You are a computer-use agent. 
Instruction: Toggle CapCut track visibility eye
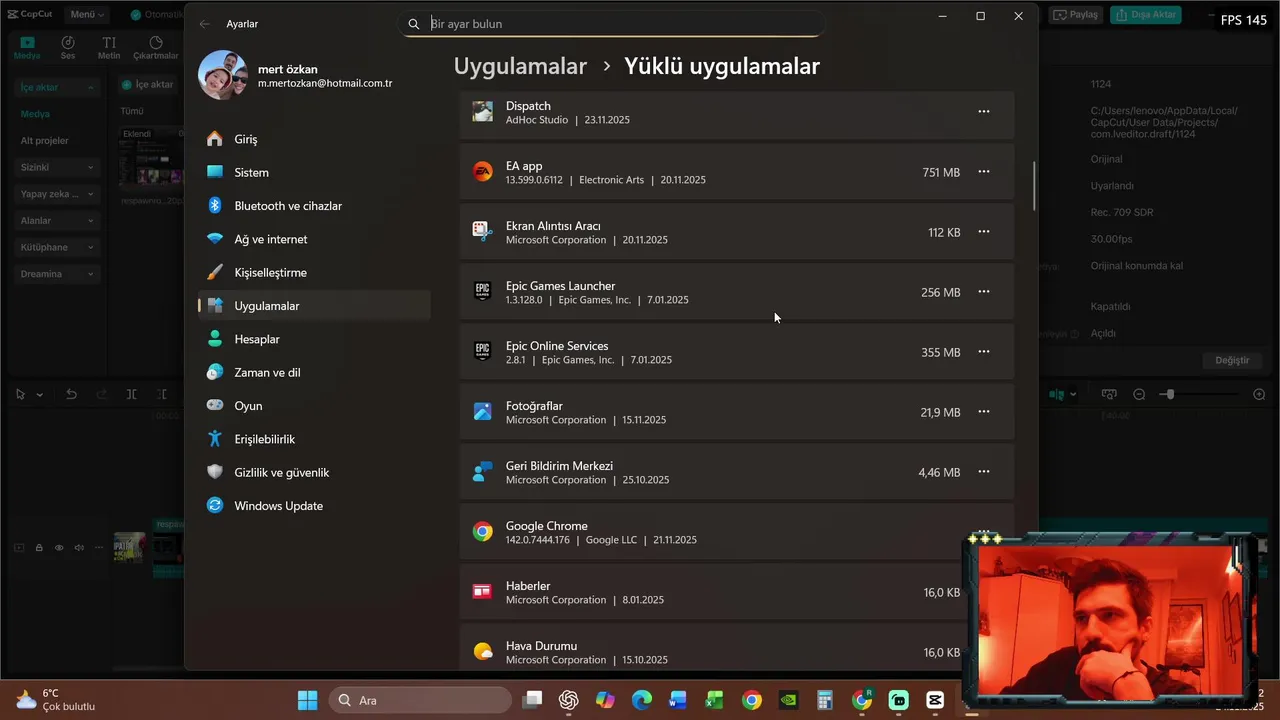59,547
